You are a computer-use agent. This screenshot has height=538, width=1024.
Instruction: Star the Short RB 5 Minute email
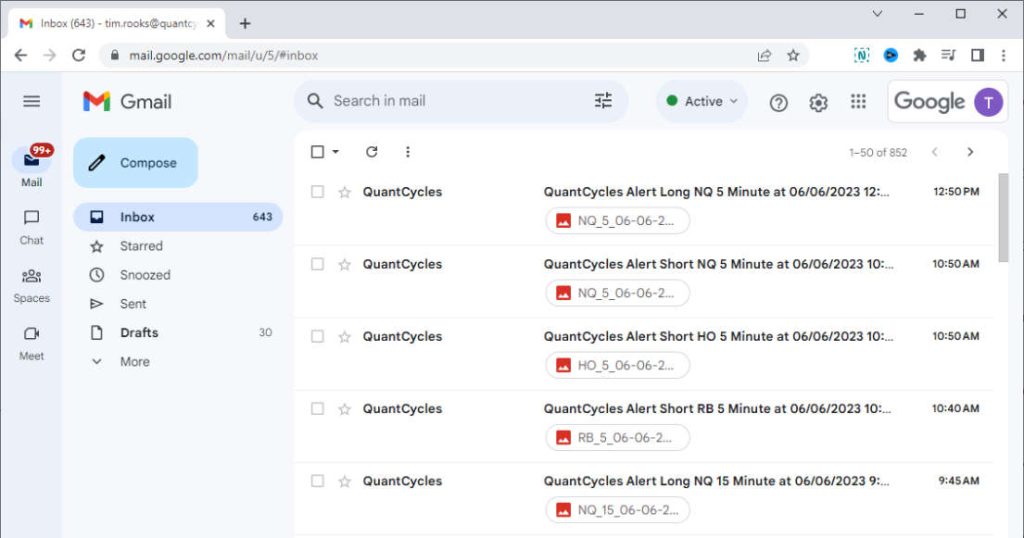[345, 409]
